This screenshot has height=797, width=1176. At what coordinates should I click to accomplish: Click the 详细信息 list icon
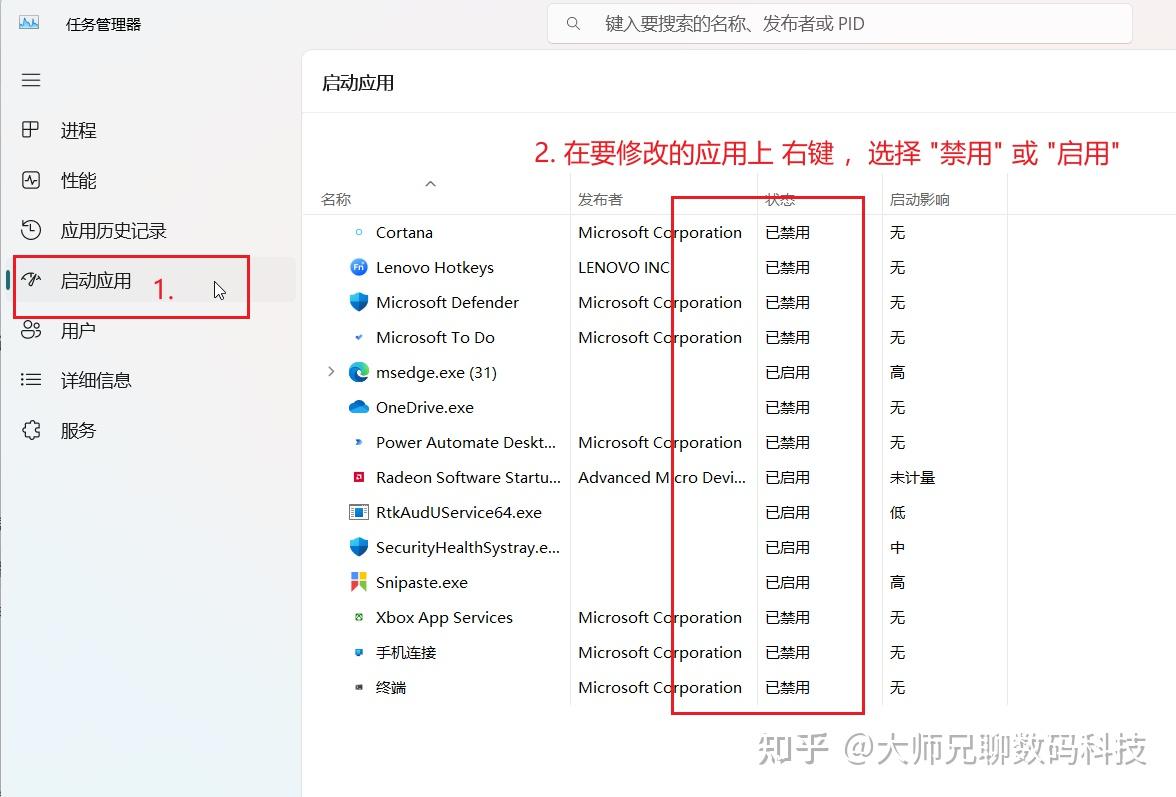point(31,380)
